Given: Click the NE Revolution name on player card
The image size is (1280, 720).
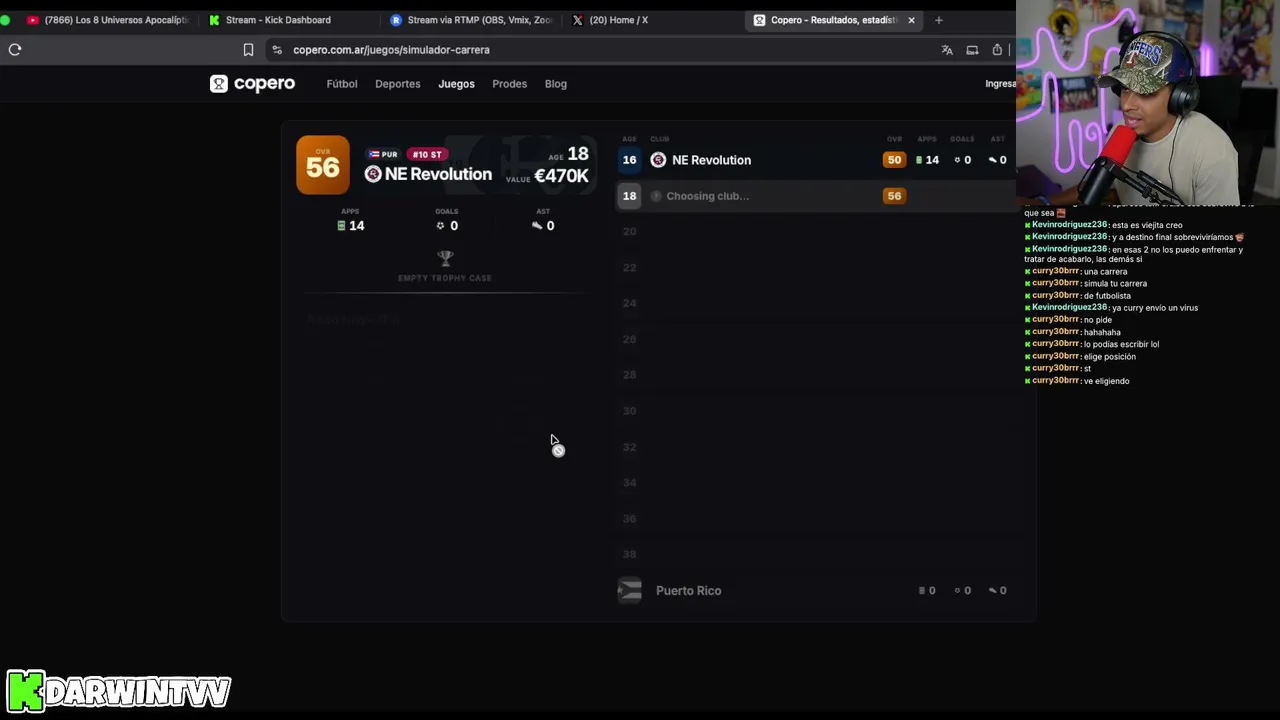Looking at the screenshot, I should [438, 174].
